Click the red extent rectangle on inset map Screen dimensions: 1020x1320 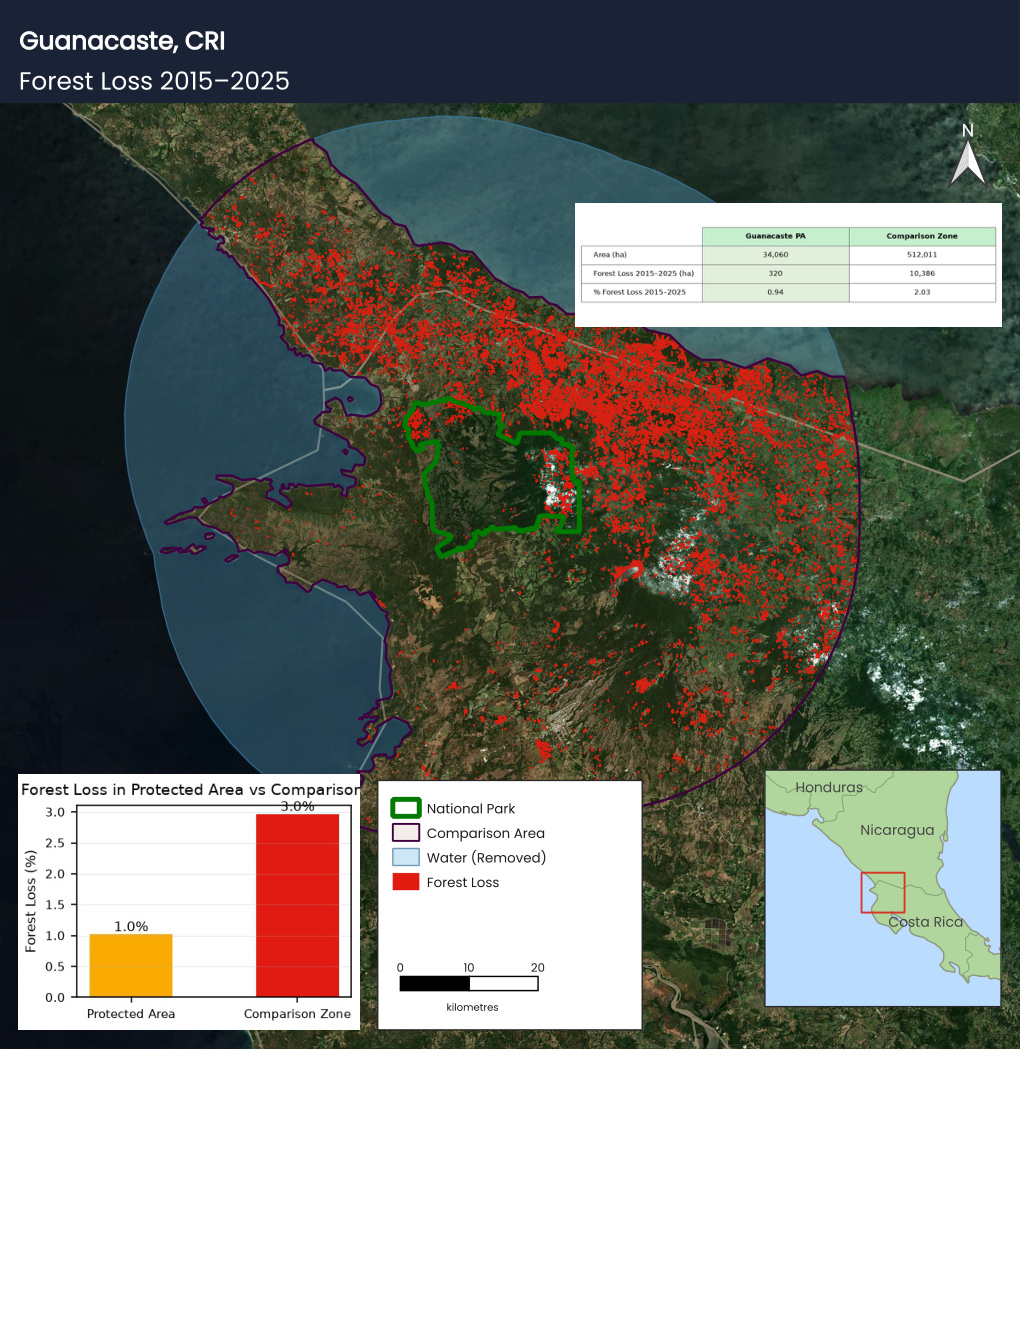[x=883, y=892]
